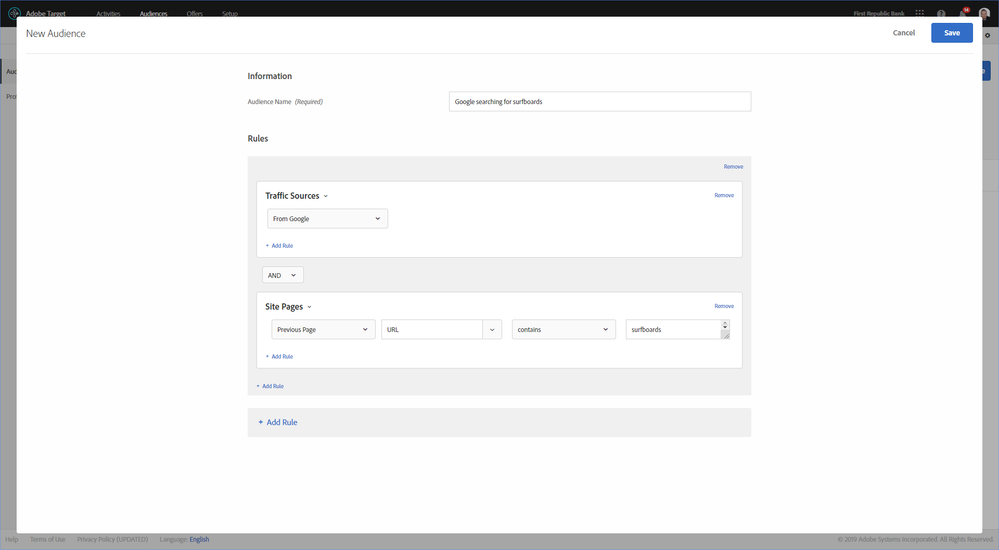This screenshot has width=999, height=550.
Task: Open the help question mark icon
Action: point(941,14)
